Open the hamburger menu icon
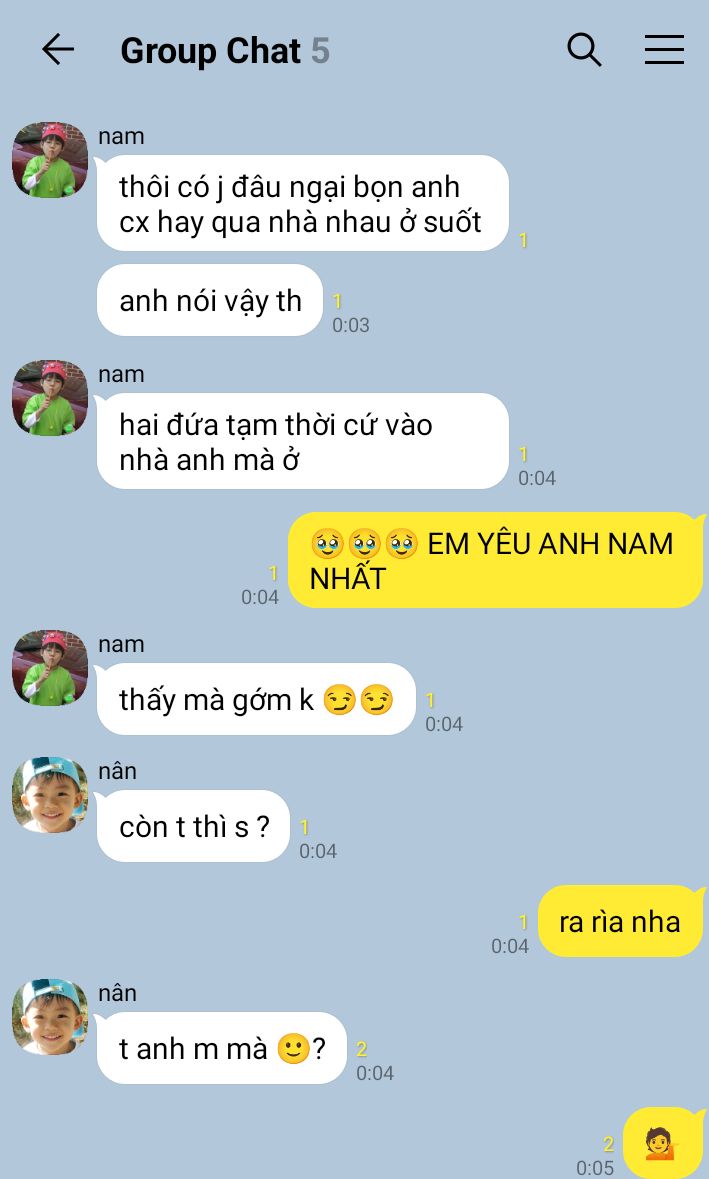Screen dimensions: 709x1179 [x=664, y=50]
